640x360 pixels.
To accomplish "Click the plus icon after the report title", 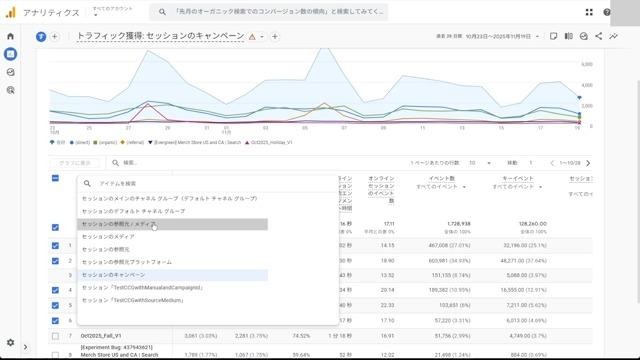I will tap(275, 37).
